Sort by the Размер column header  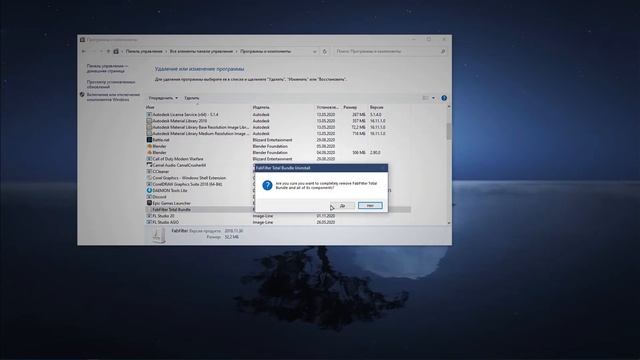350,107
